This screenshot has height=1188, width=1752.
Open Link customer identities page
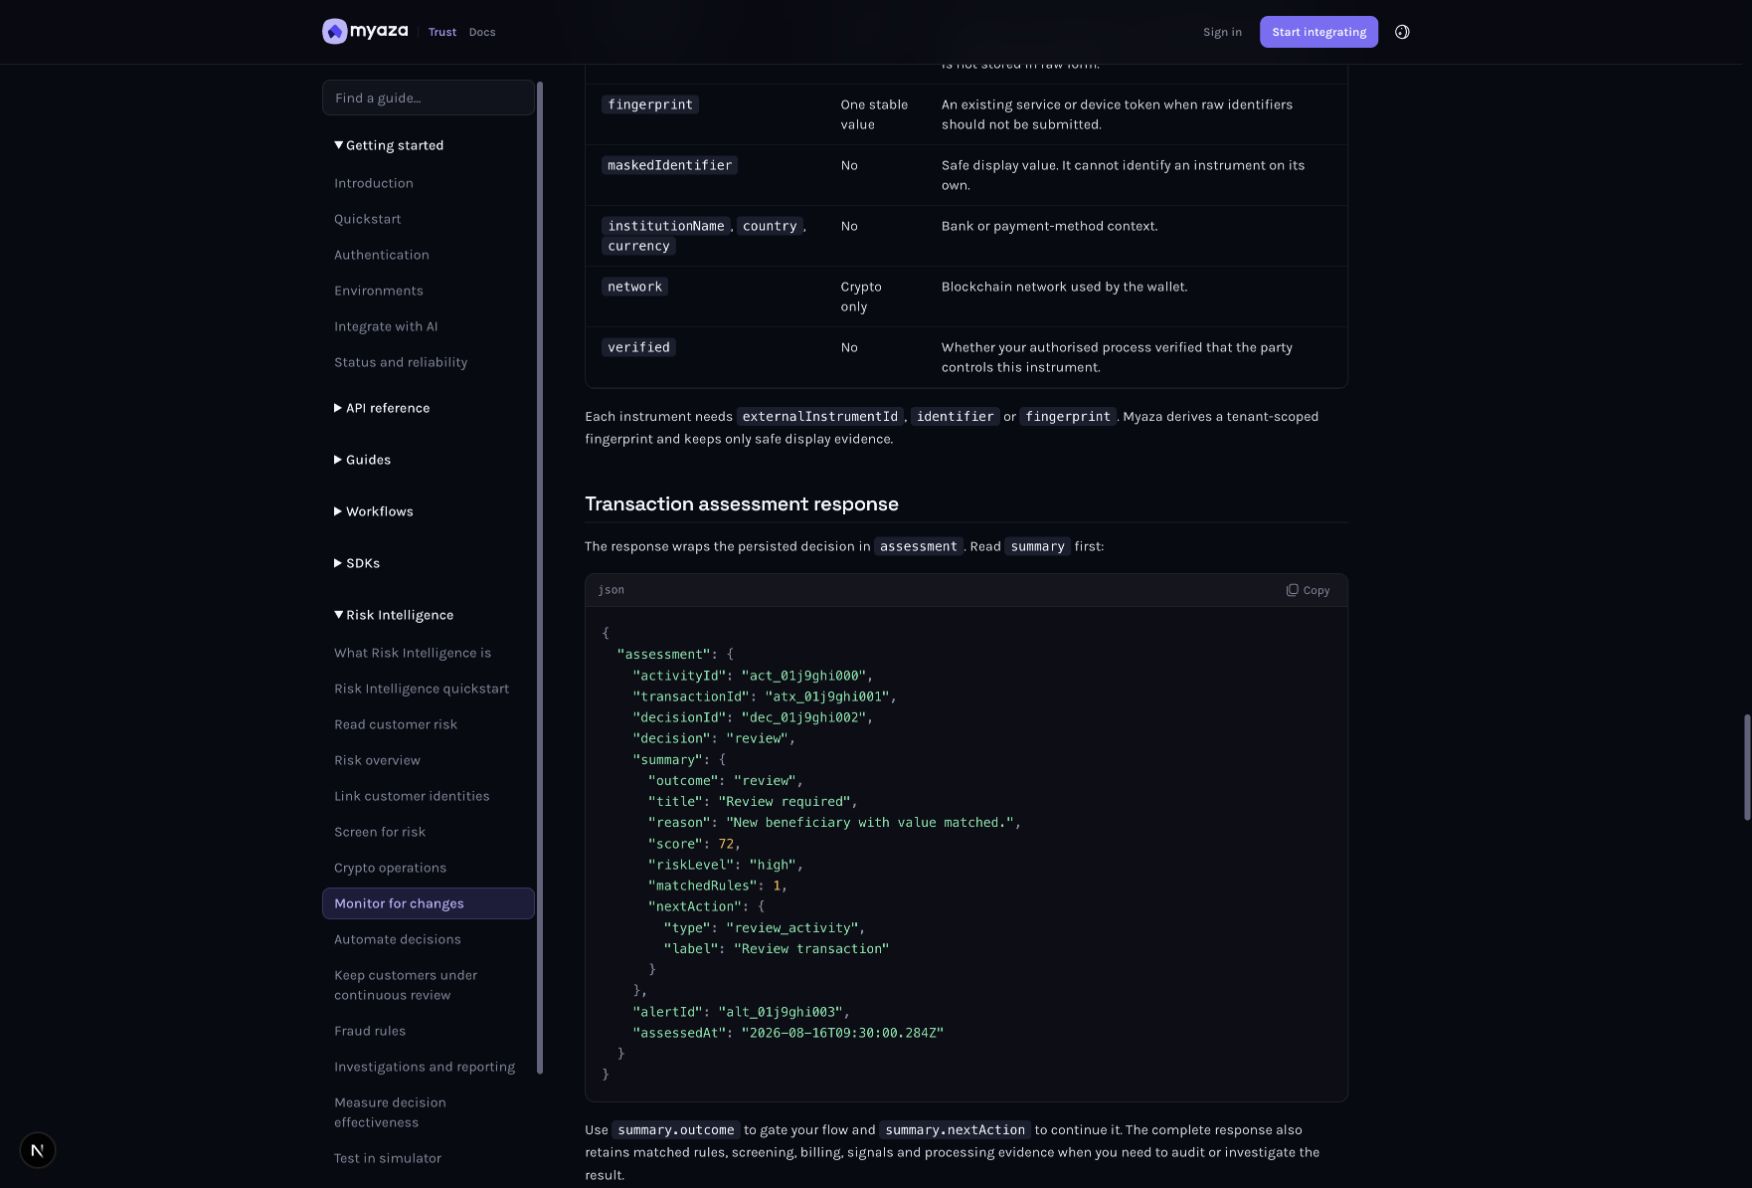pyautogui.click(x=411, y=797)
